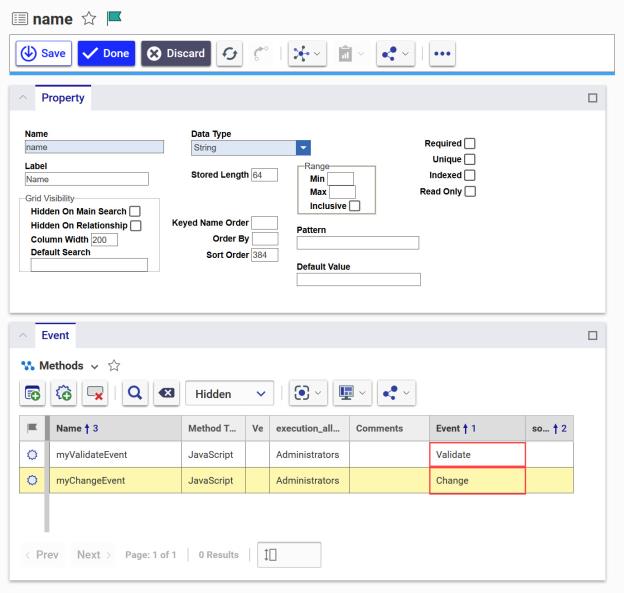Click the grayed-out undo arrow icon
The height and width of the screenshot is (593, 624).
(x=261, y=53)
